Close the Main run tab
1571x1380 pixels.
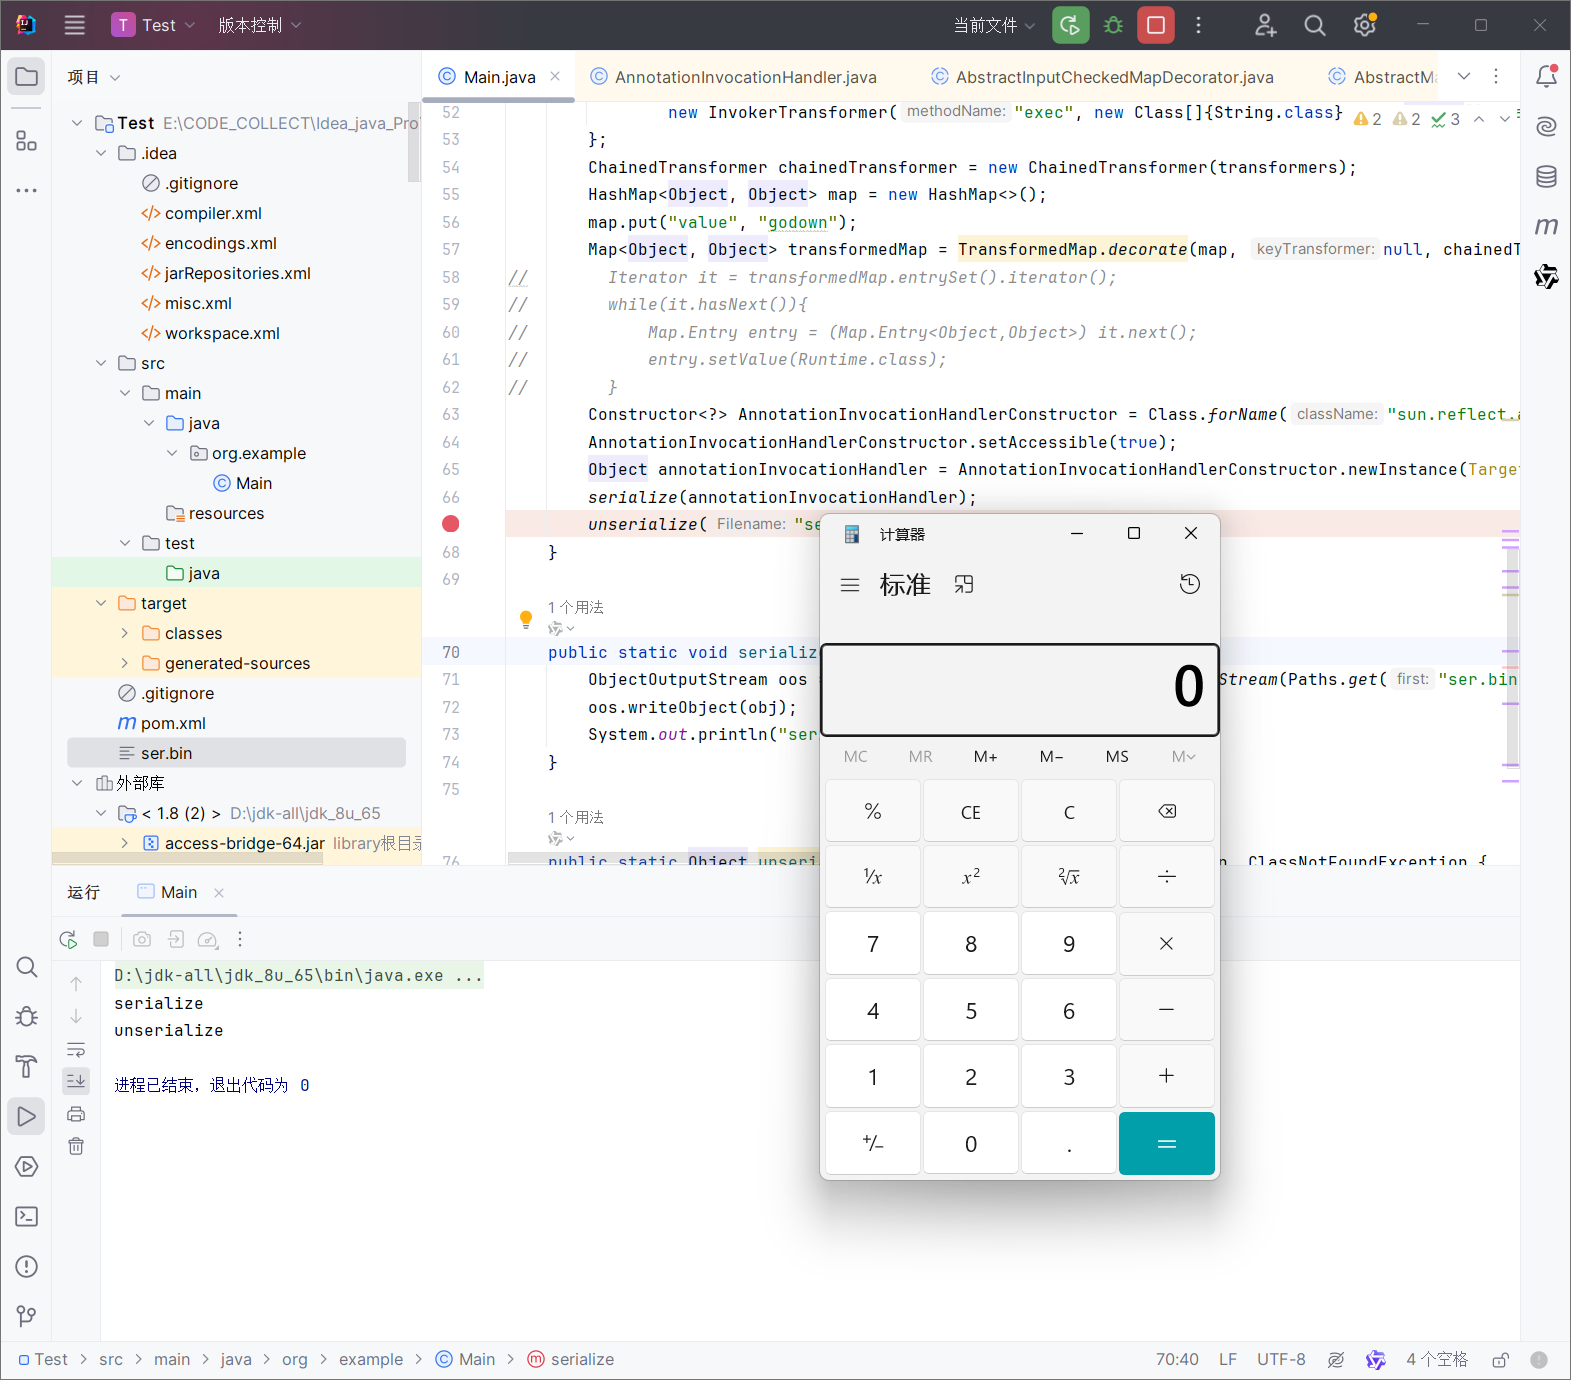pyautogui.click(x=219, y=893)
